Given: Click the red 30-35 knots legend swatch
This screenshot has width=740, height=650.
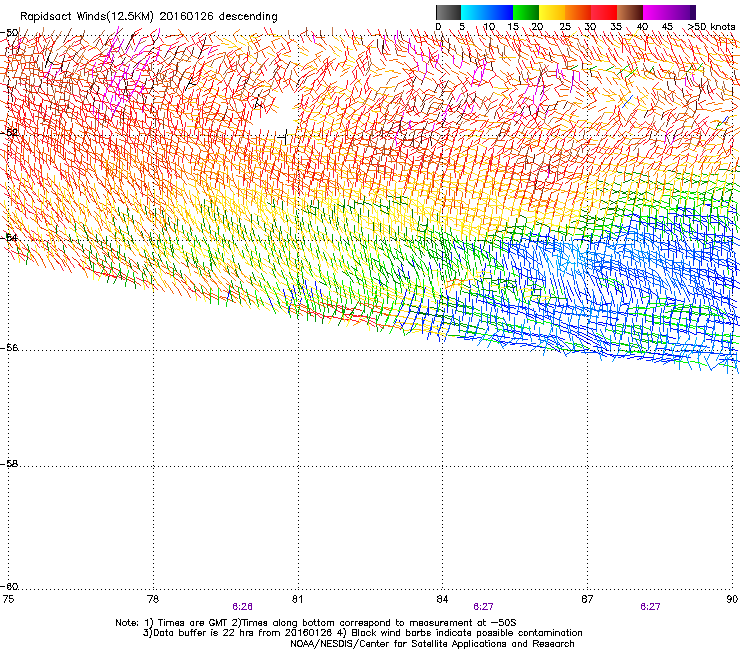Looking at the screenshot, I should pyautogui.click(x=604, y=12).
